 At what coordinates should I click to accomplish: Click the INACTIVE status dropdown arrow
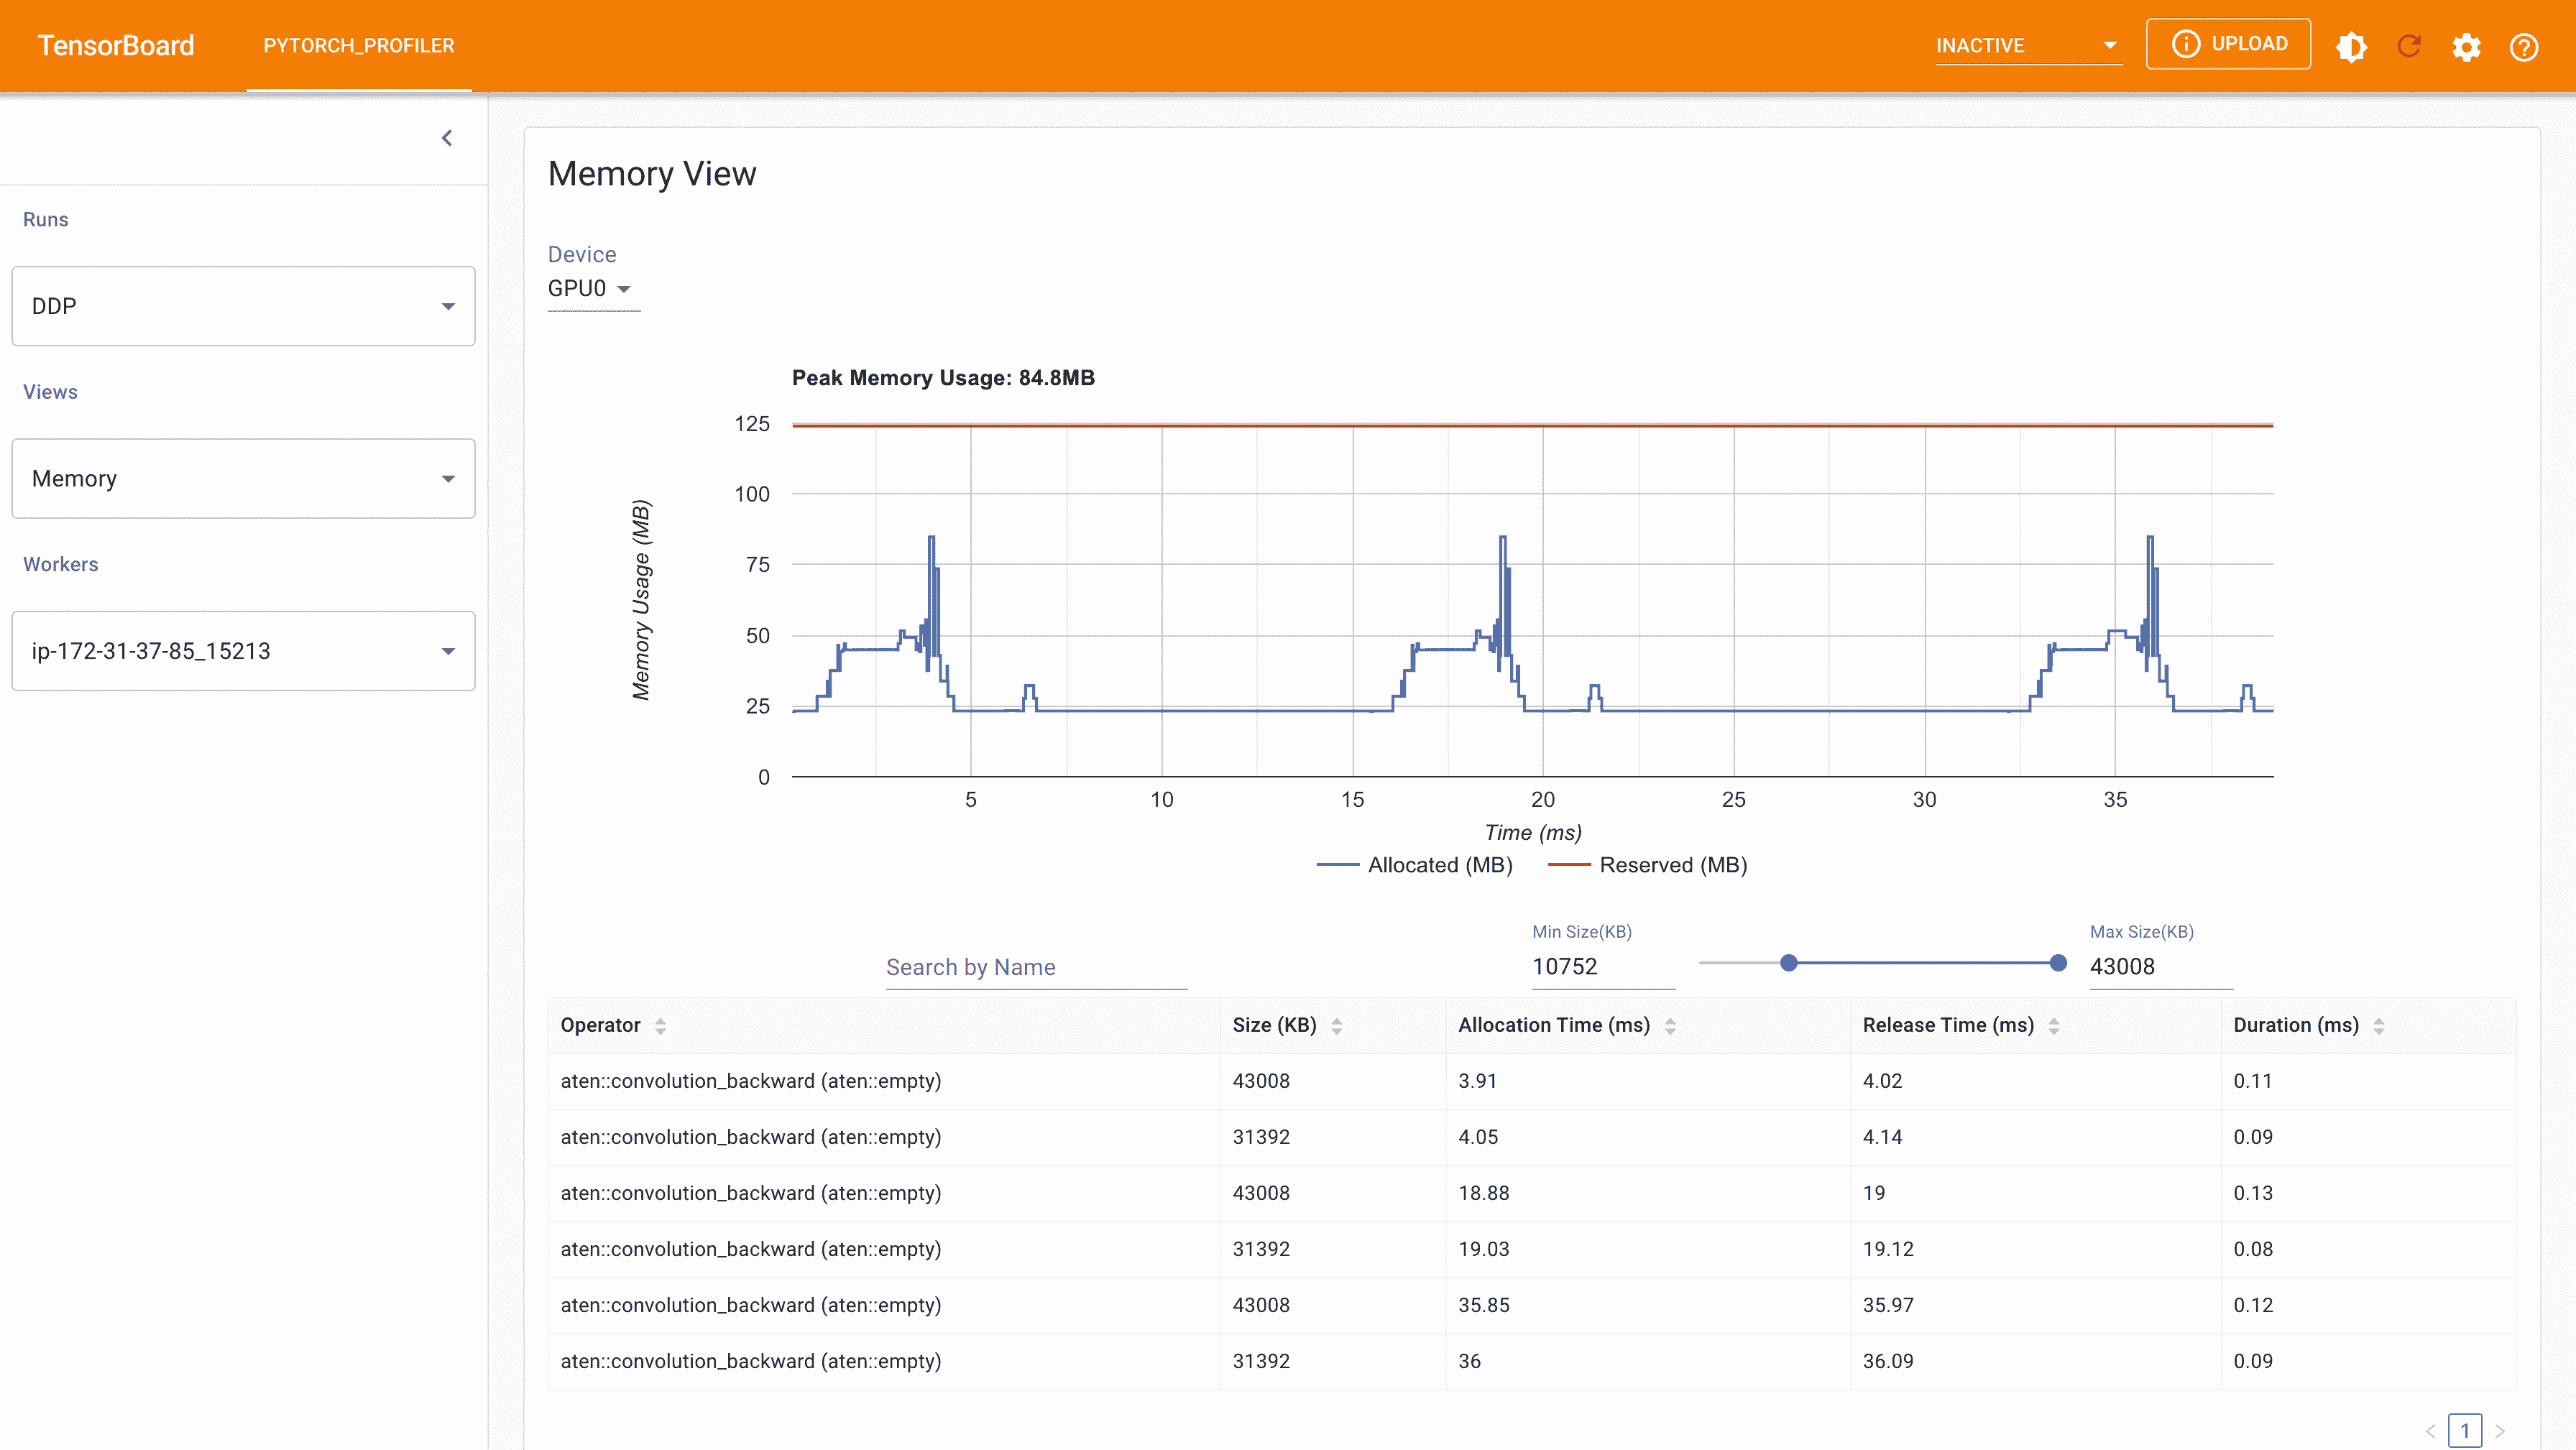[x=2107, y=46]
